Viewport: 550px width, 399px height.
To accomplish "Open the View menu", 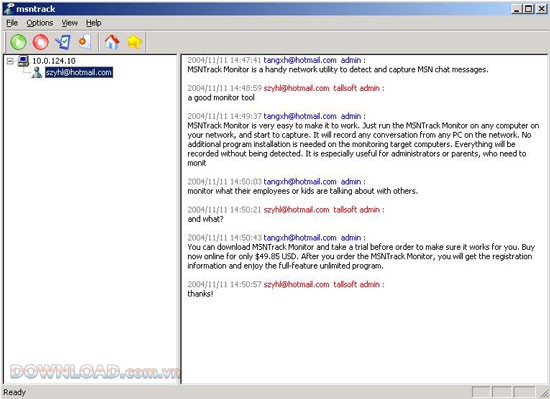I will click(69, 23).
